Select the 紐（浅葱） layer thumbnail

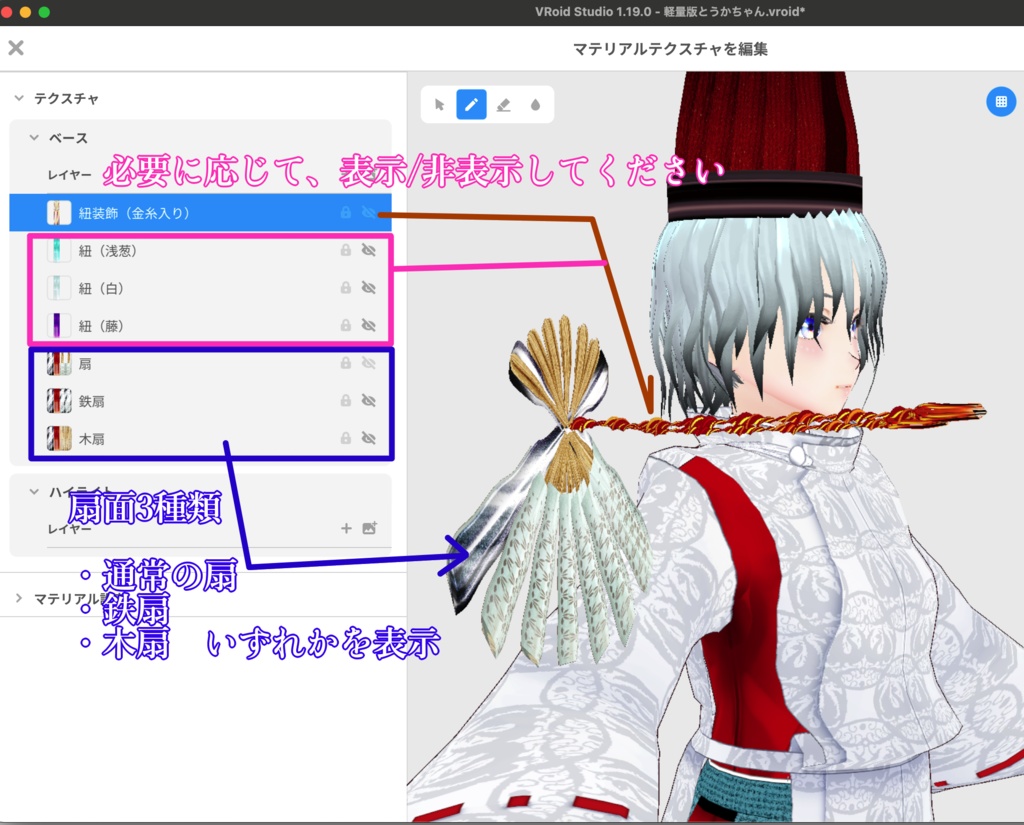click(60, 250)
